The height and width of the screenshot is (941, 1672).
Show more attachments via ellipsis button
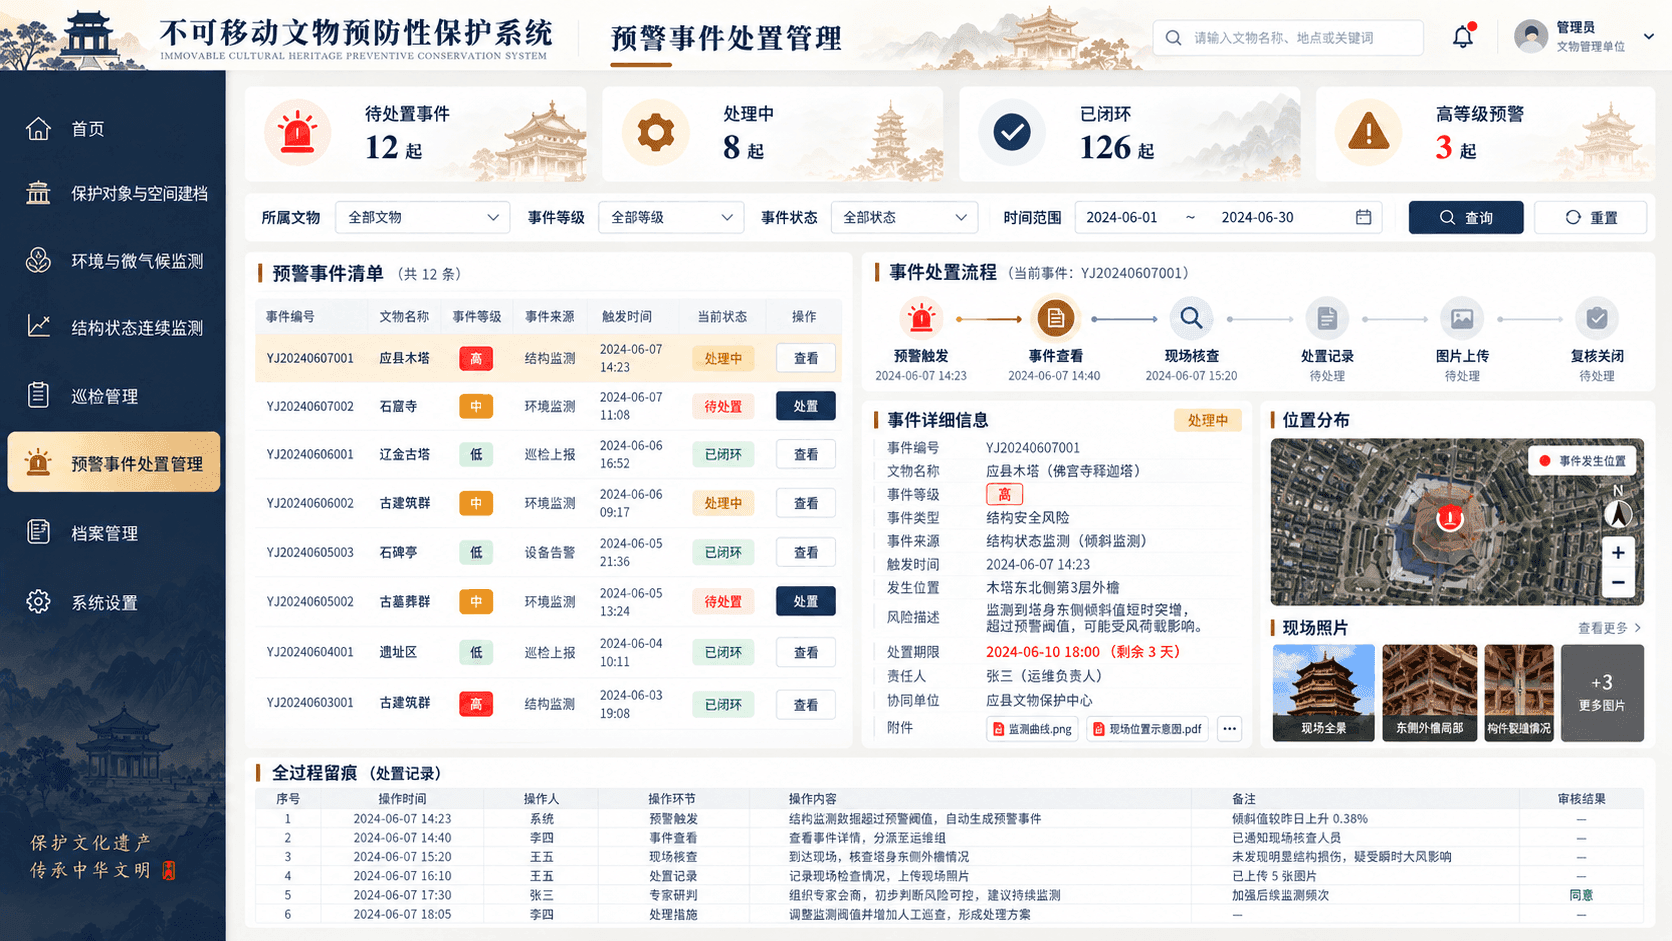(x=1229, y=729)
